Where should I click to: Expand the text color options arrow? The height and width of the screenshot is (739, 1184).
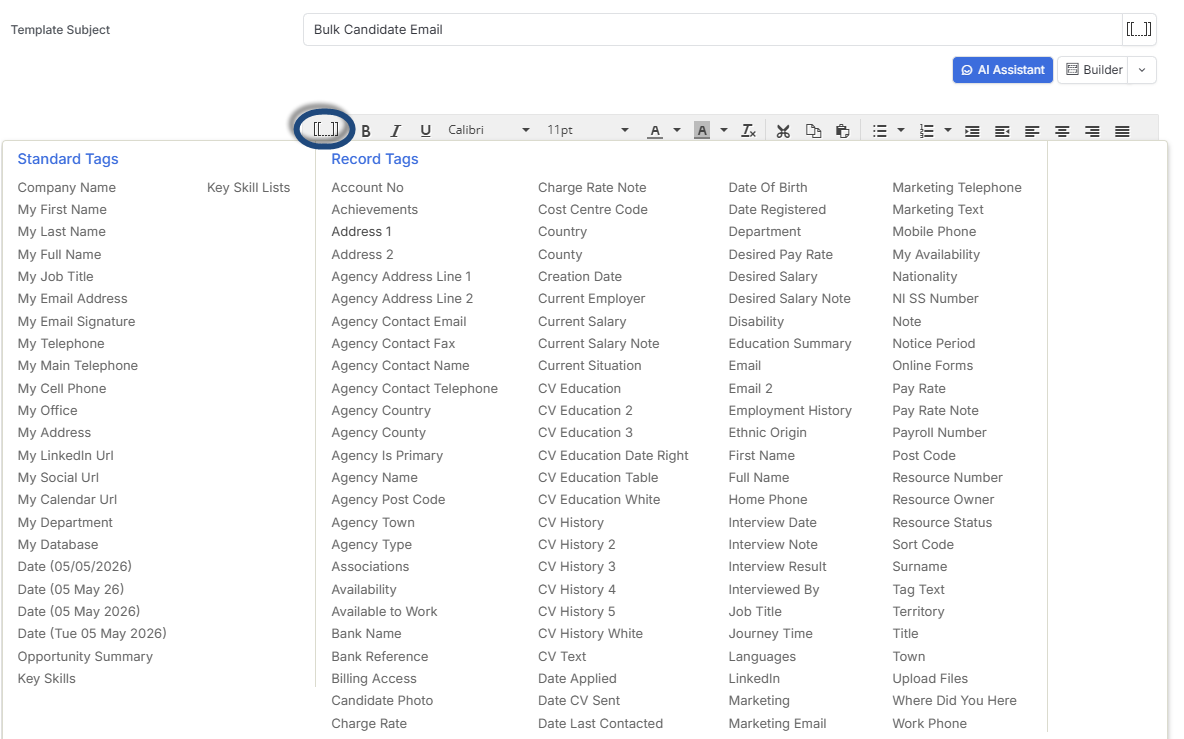(677, 130)
